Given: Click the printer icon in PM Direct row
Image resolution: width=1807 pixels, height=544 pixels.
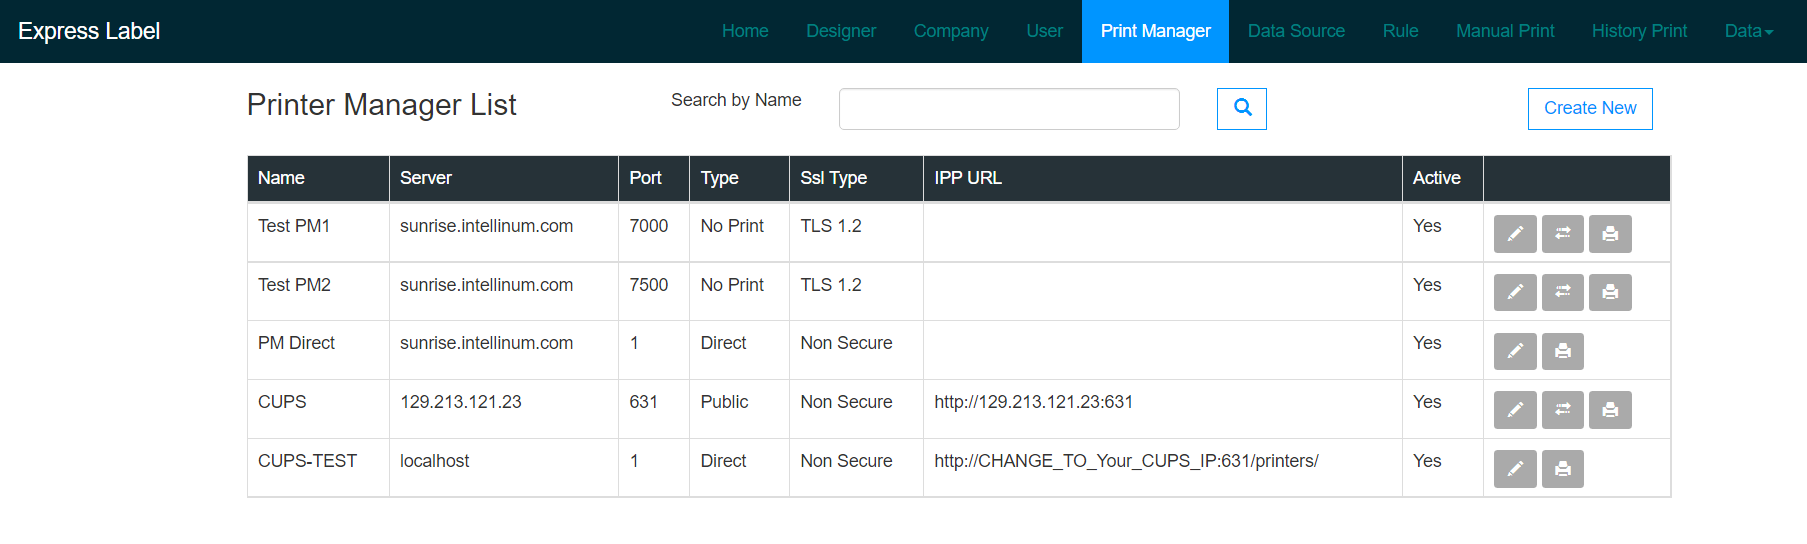Looking at the screenshot, I should tap(1562, 351).
